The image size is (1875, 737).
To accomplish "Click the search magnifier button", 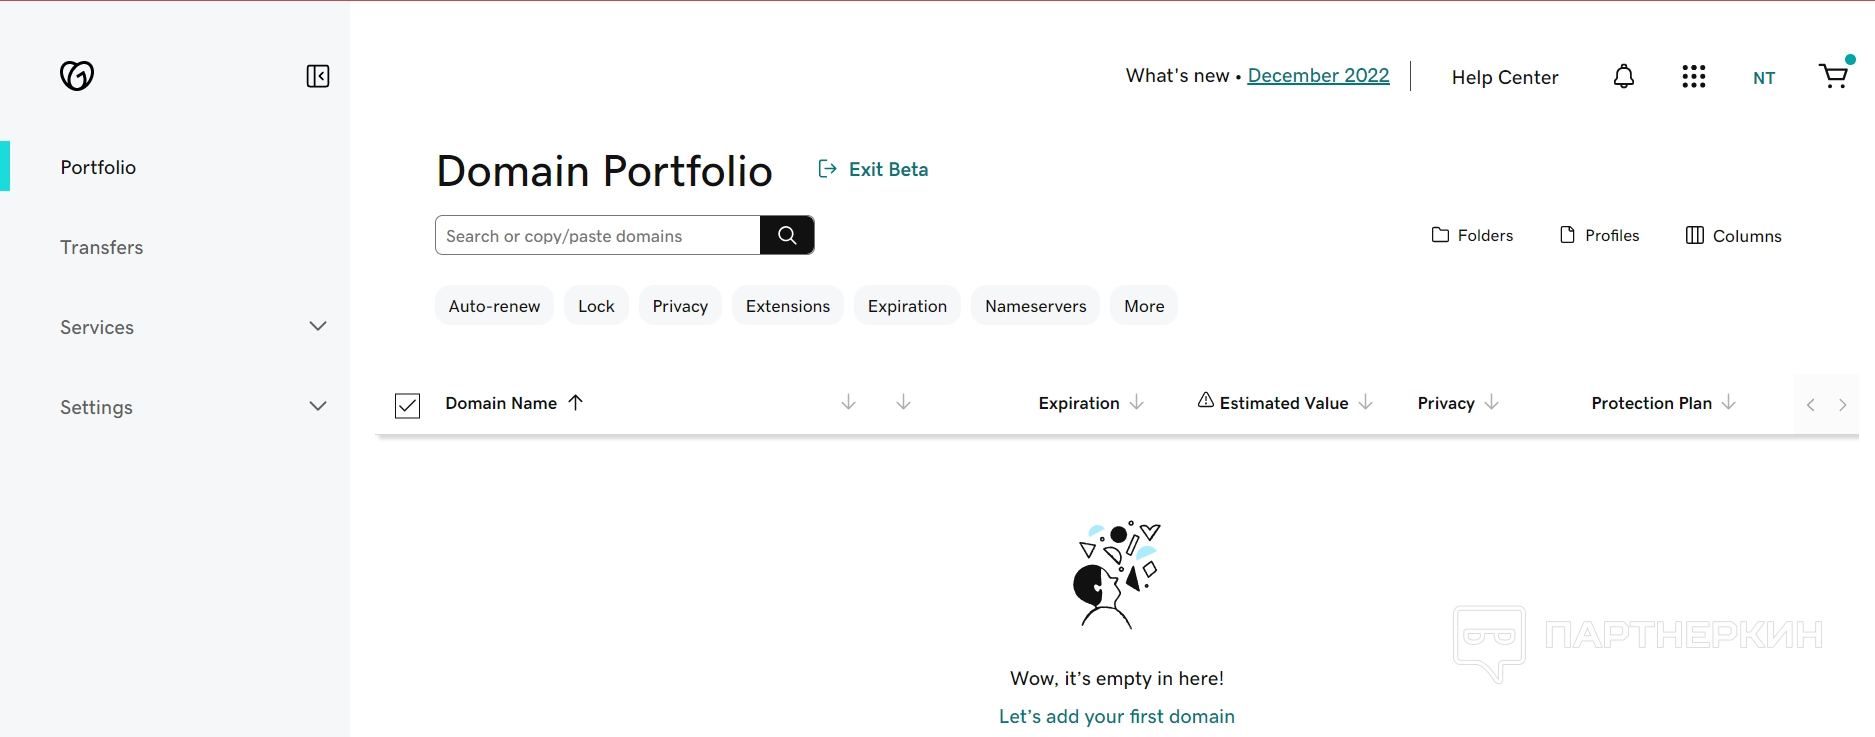I will coord(787,235).
